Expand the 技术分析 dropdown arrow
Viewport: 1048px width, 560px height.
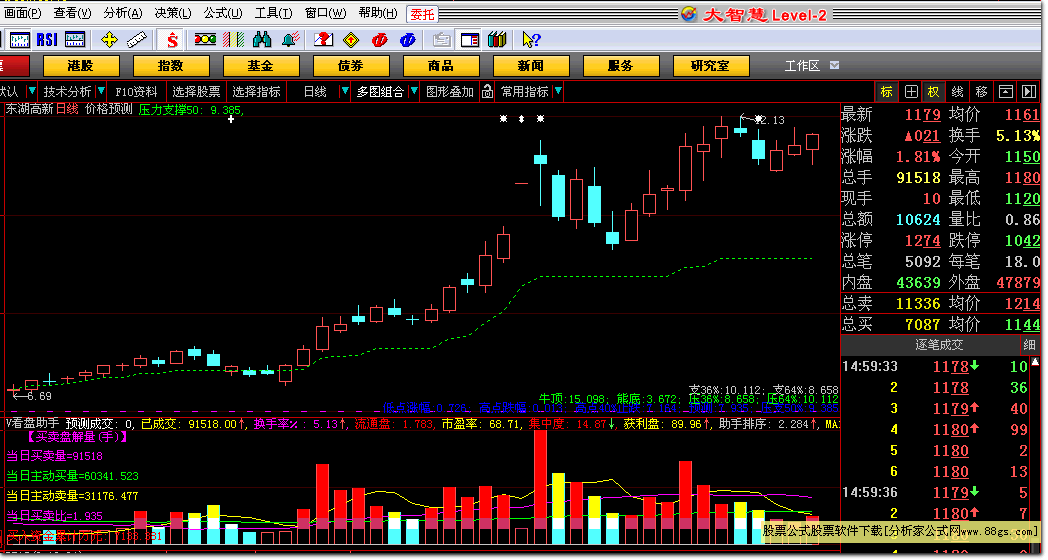100,91
